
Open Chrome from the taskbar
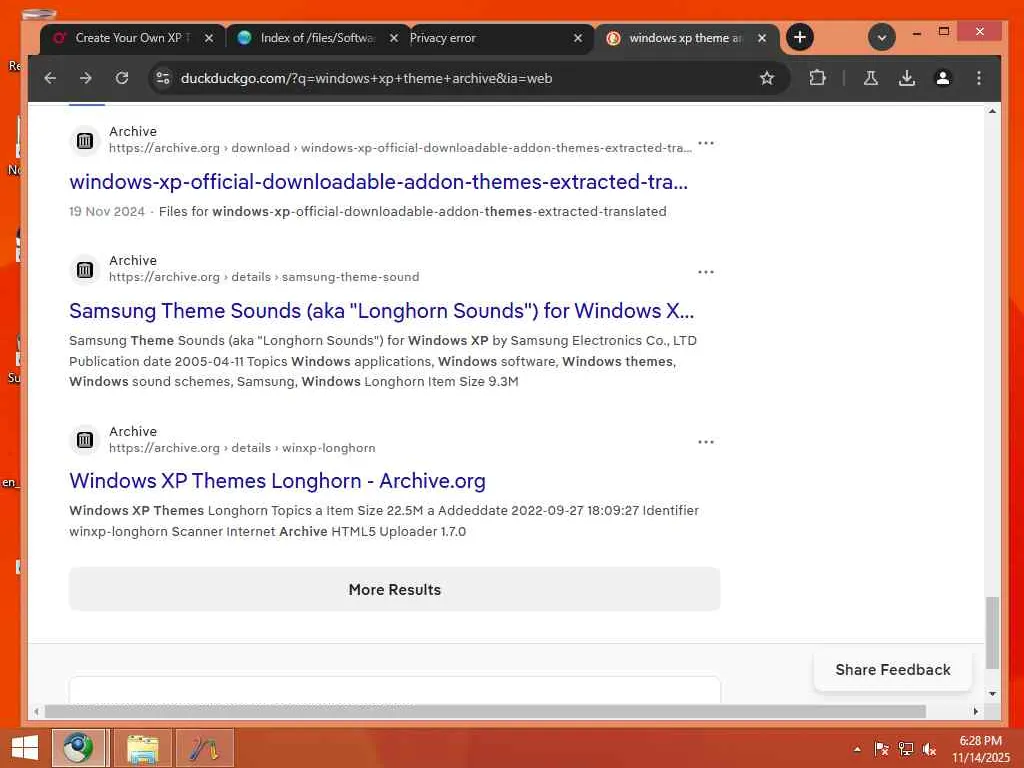(78, 748)
